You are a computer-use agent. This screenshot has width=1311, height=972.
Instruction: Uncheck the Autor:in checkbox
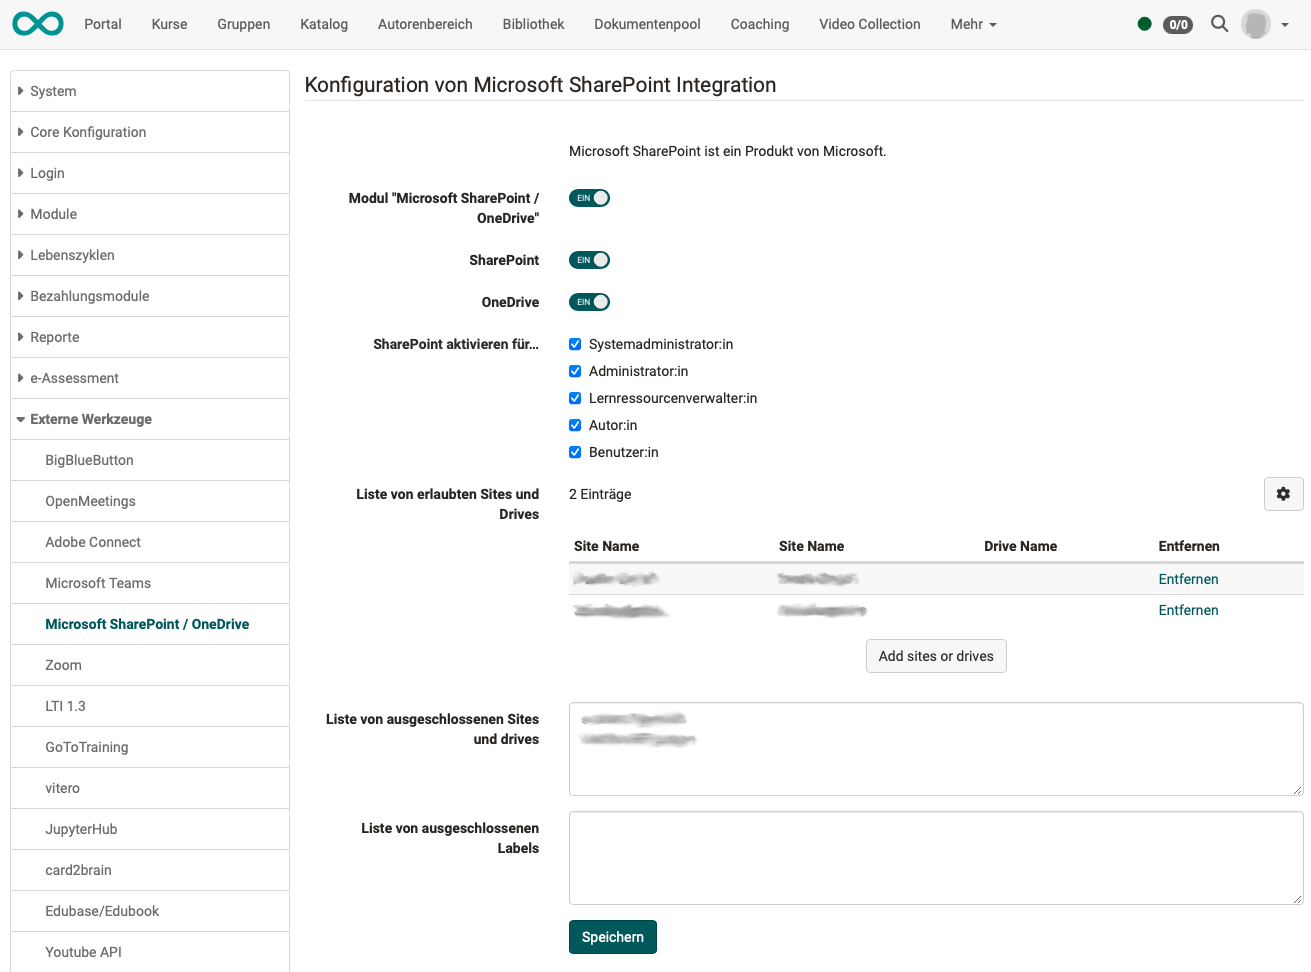point(575,424)
